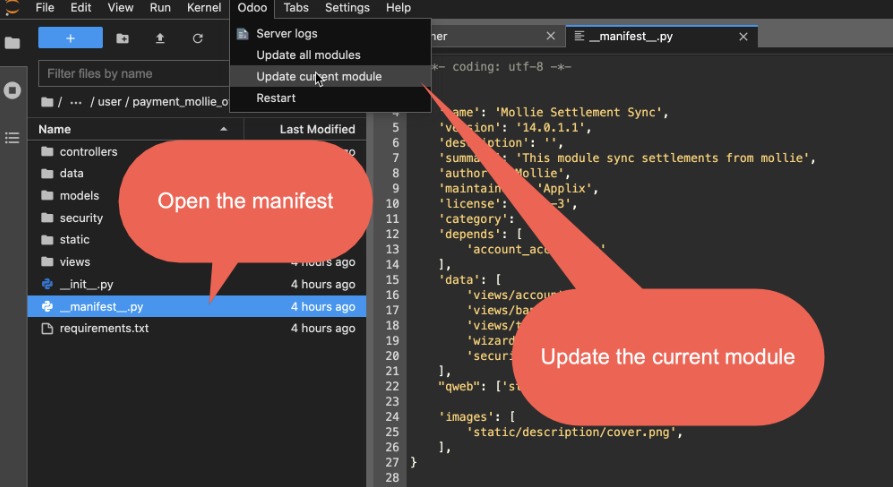Viewport: 893px width, 487px height.
Task: Open the Running Terminals and Kernels sidebar icon
Action: point(12,90)
